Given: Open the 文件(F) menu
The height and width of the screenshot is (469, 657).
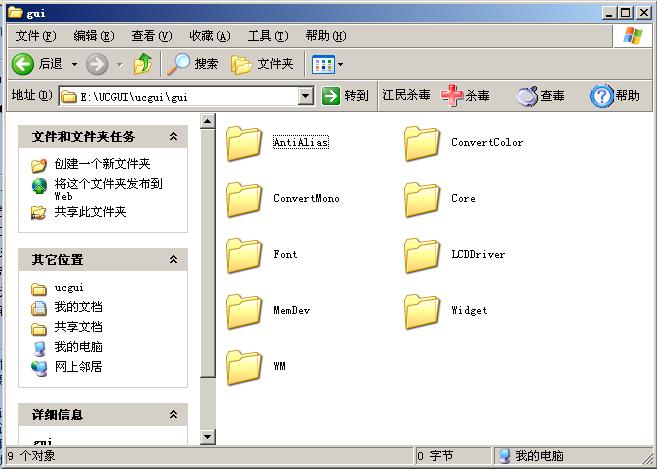Looking at the screenshot, I should point(36,36).
